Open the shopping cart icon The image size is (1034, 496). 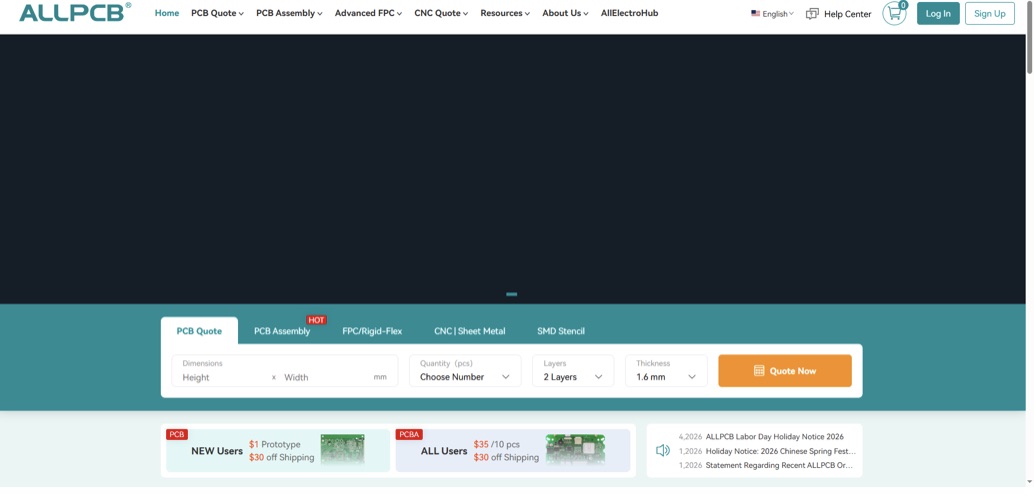point(894,13)
